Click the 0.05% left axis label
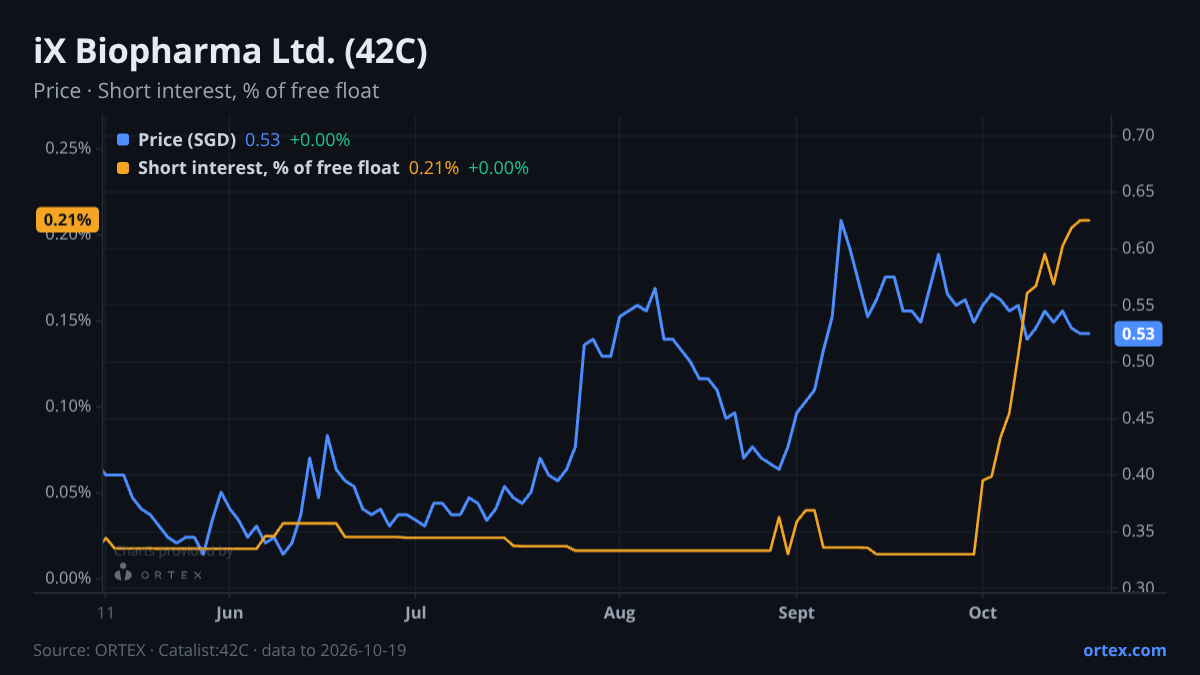This screenshot has width=1200, height=675. click(x=68, y=492)
